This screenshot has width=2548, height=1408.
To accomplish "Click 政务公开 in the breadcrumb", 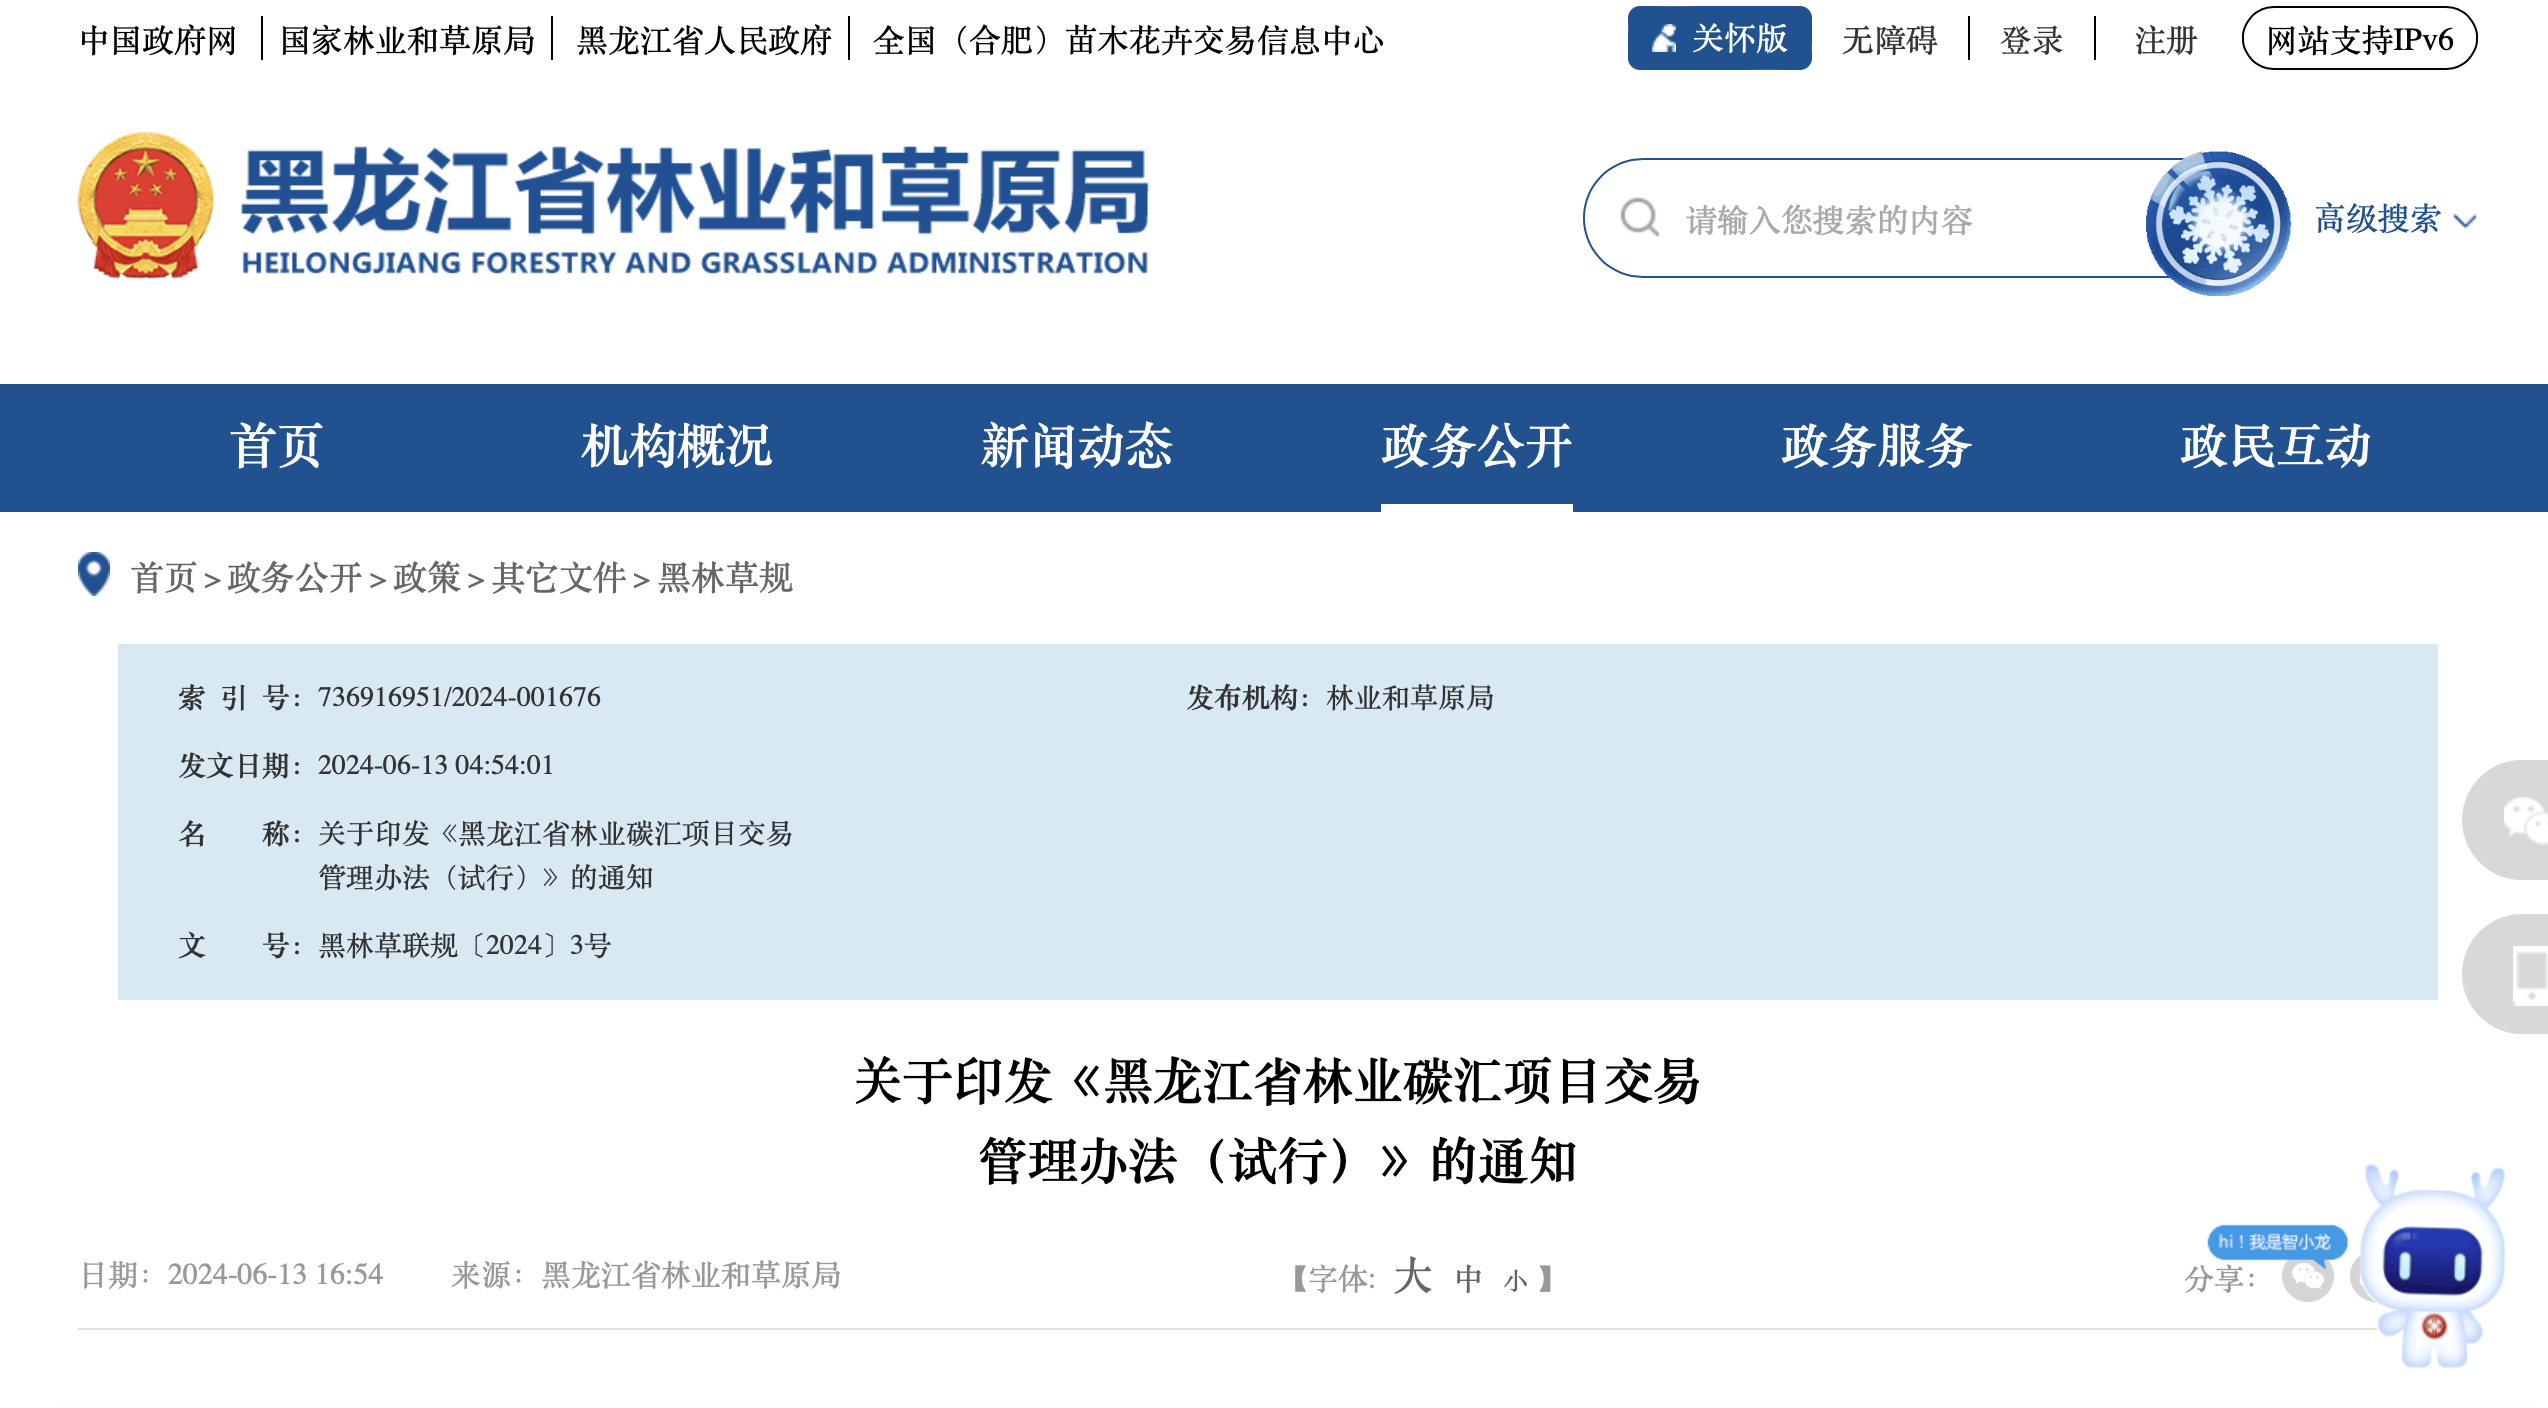I will tap(294, 577).
